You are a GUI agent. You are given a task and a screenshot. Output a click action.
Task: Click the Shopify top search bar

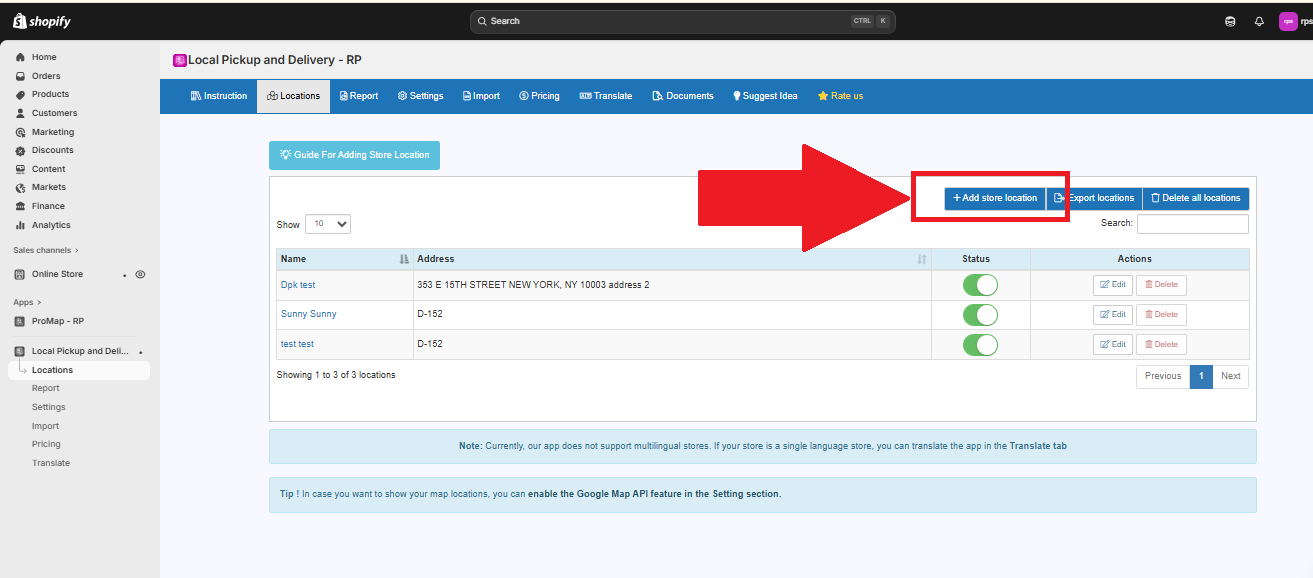pyautogui.click(x=683, y=21)
